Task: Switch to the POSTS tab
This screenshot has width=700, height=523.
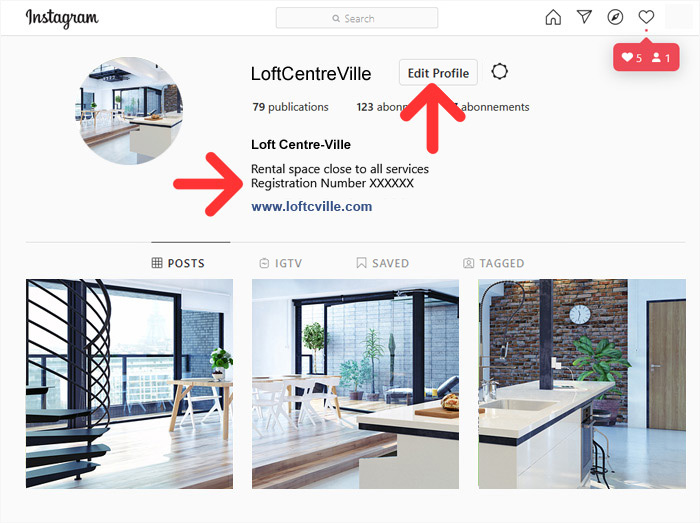Action: (x=178, y=263)
